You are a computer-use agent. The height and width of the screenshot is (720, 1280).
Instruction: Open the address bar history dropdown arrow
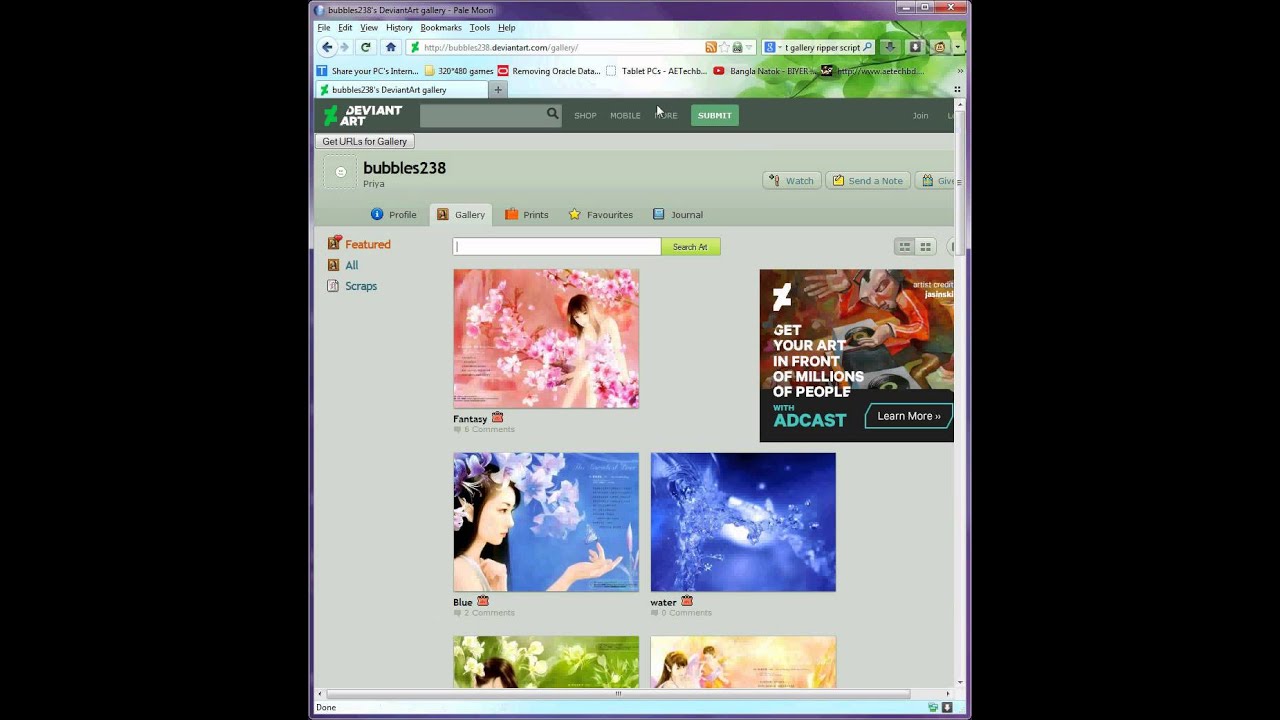(x=749, y=47)
